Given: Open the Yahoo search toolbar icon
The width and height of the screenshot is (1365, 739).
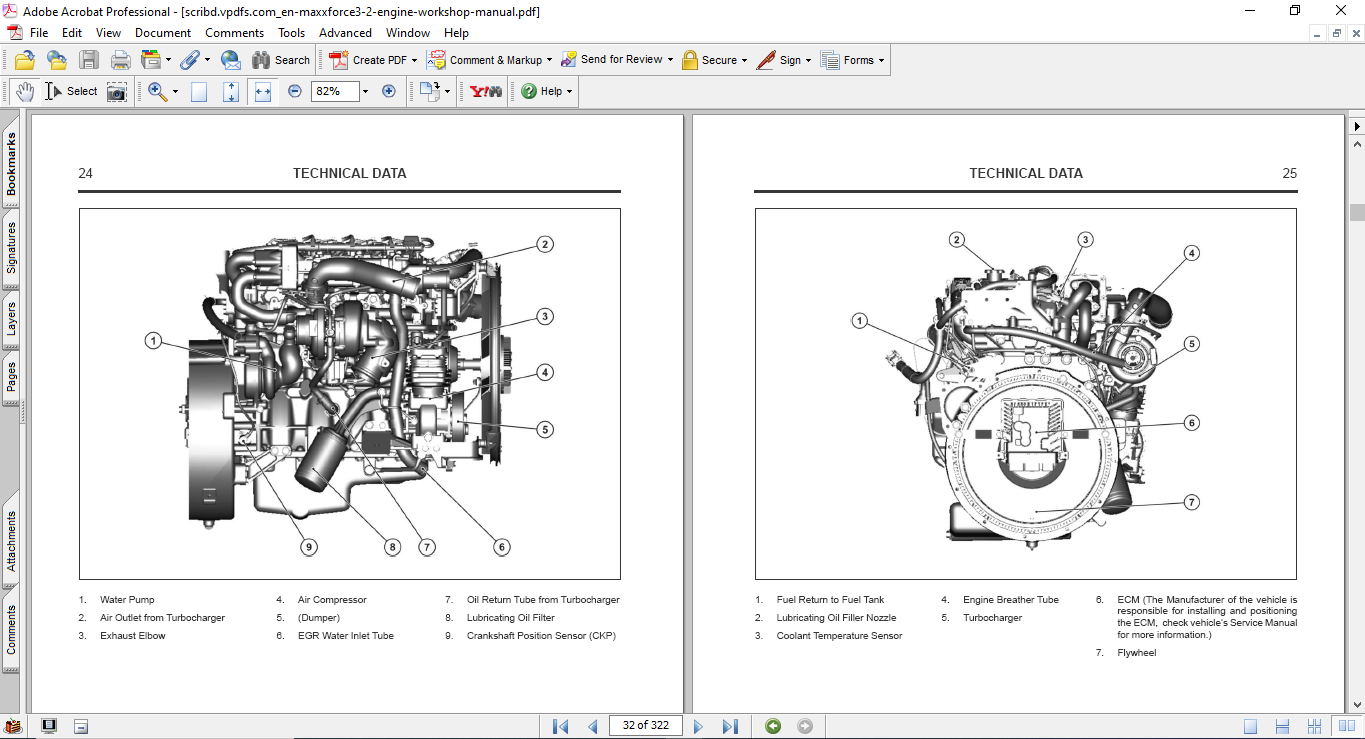Looking at the screenshot, I should 486,91.
